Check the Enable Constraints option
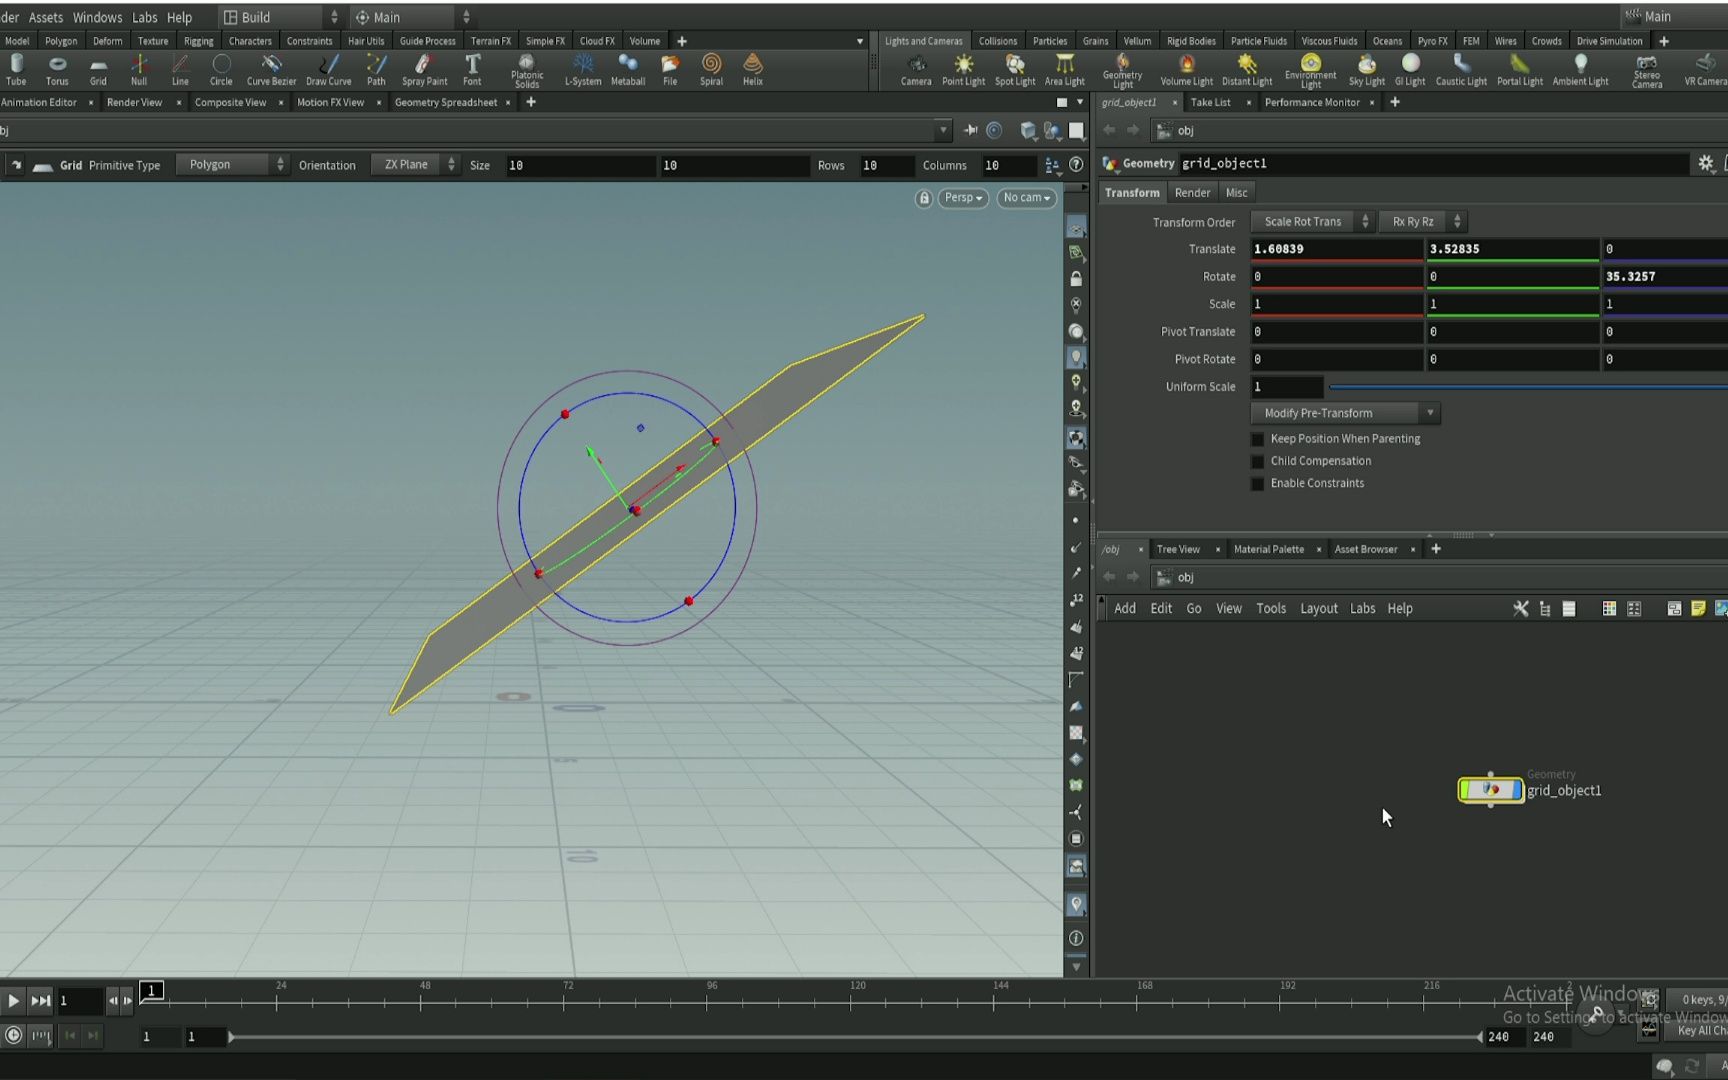The width and height of the screenshot is (1728, 1080). tap(1257, 483)
